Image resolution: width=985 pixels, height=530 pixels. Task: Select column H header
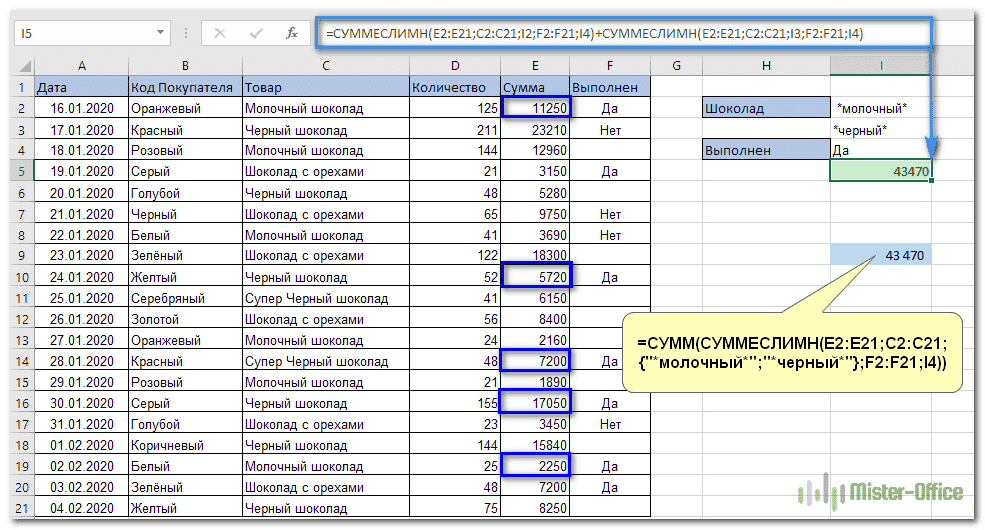point(765,66)
